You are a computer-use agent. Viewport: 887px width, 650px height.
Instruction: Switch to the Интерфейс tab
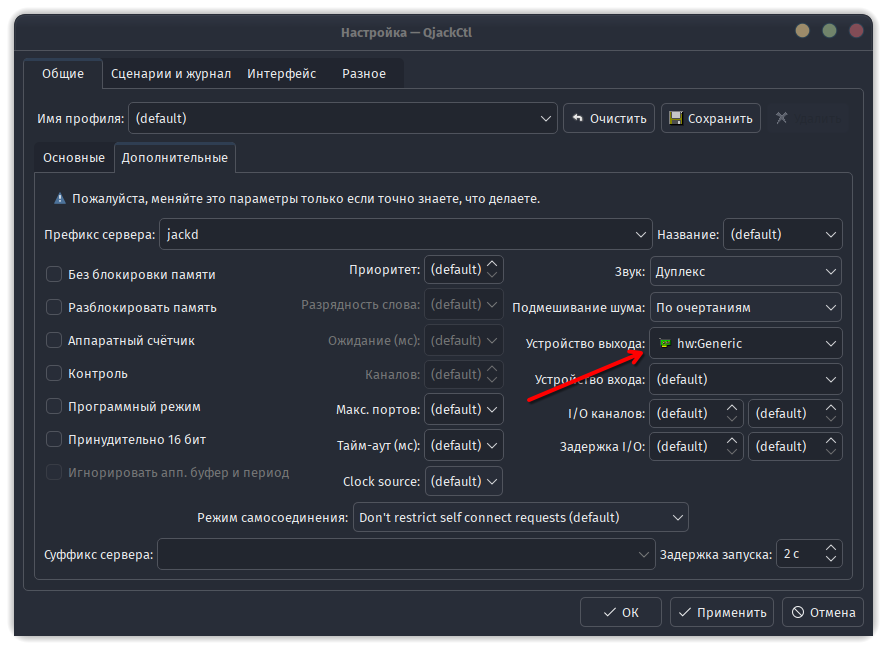click(282, 74)
